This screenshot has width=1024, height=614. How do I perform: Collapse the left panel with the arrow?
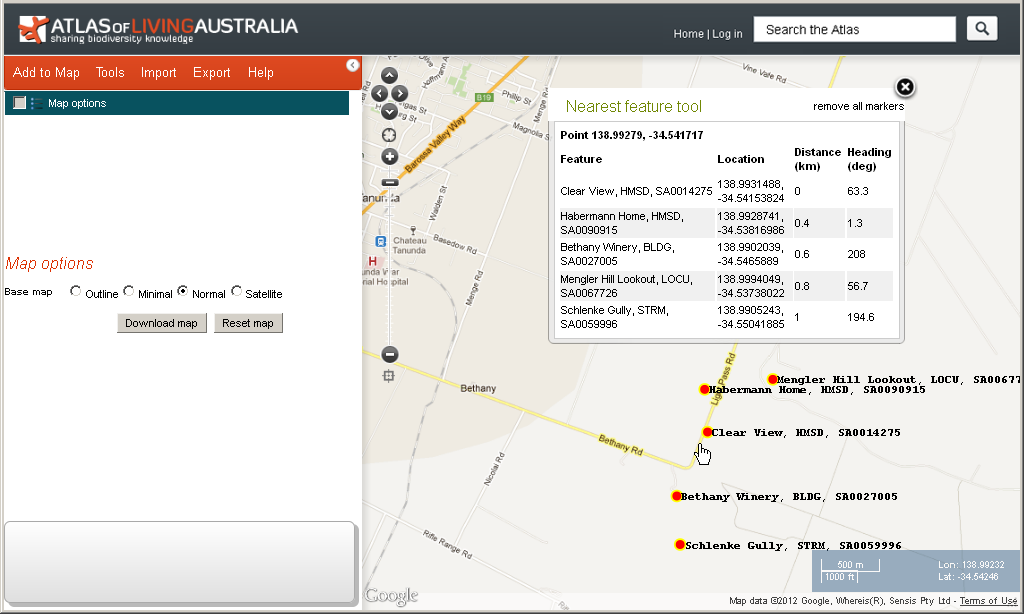pyautogui.click(x=353, y=65)
